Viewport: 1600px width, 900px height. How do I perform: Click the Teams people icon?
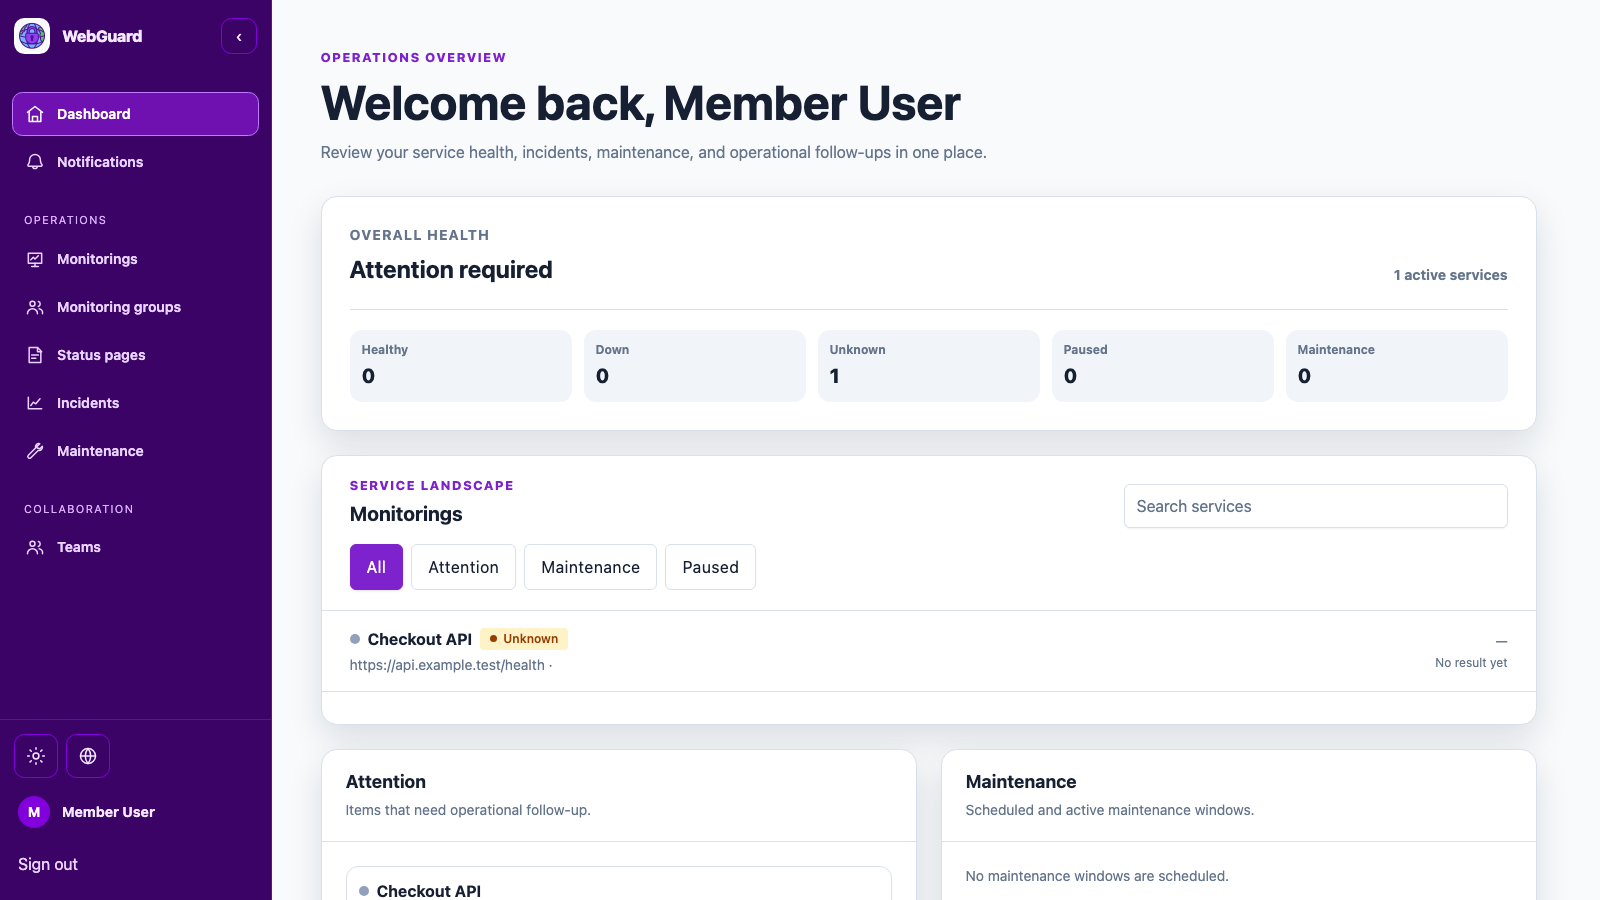(35, 547)
